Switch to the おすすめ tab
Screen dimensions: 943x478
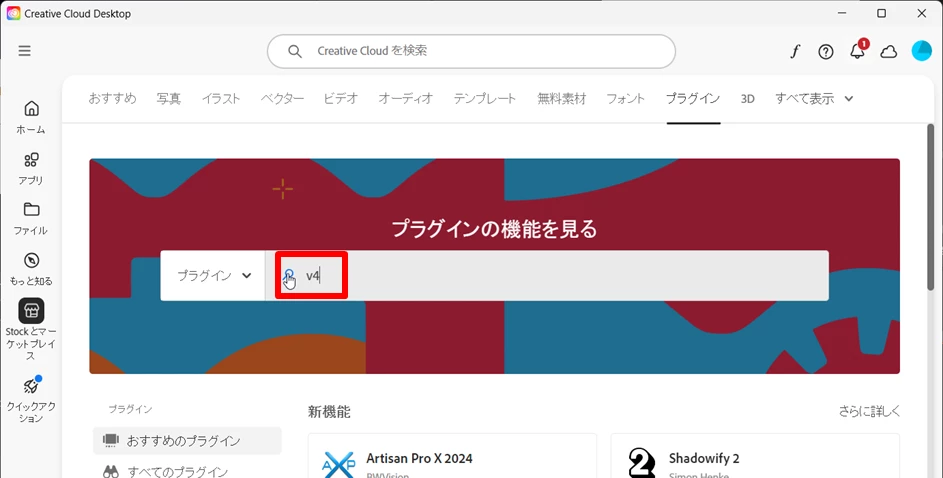coord(112,99)
